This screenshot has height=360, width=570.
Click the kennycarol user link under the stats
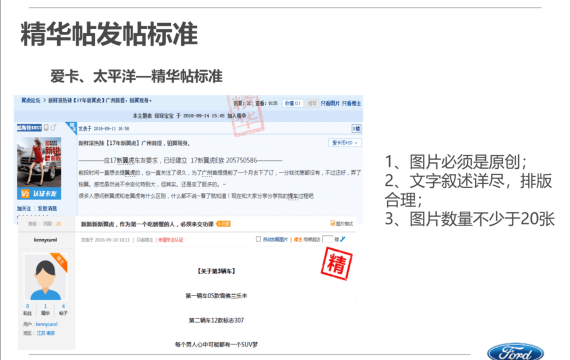(x=47, y=324)
